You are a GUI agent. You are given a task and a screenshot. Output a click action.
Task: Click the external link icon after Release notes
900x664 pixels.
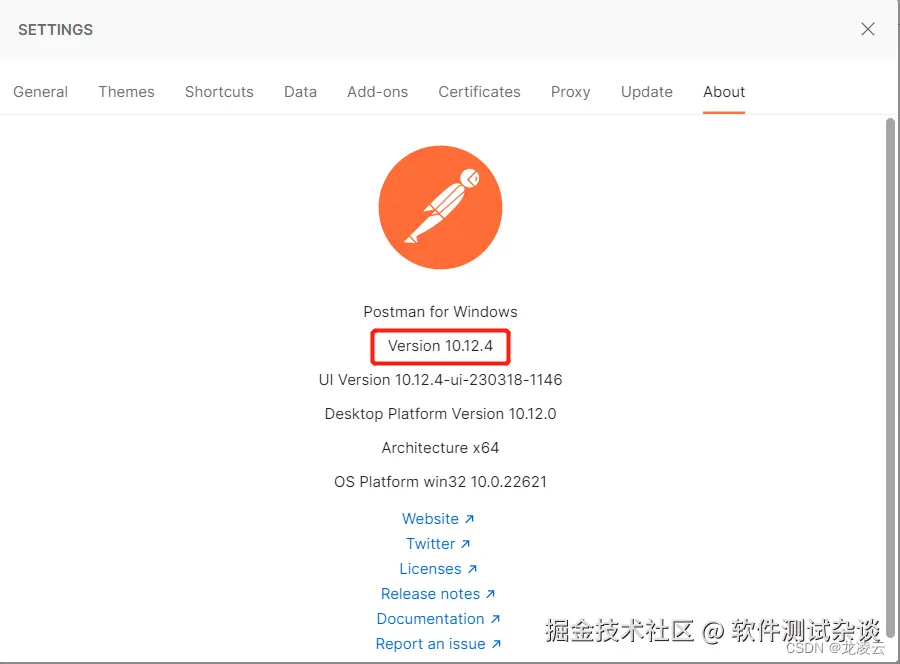point(489,593)
